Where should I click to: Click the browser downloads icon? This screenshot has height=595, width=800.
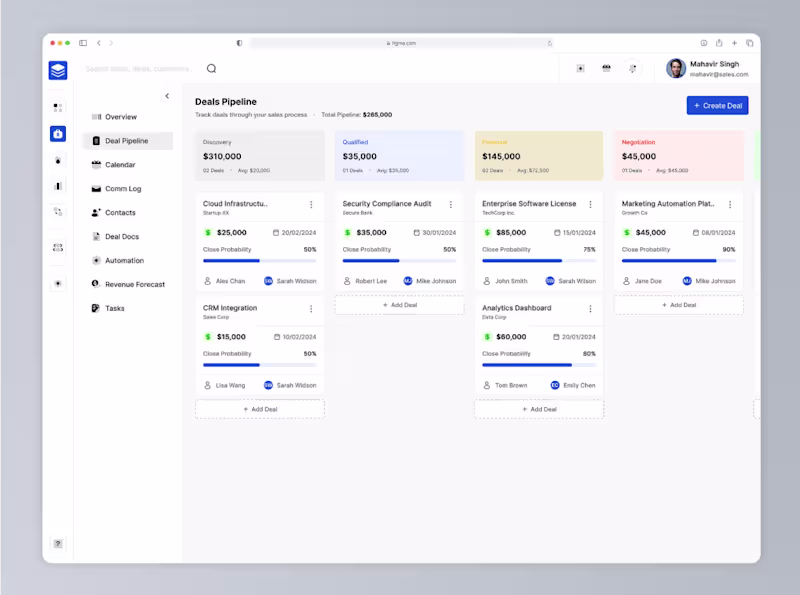point(704,43)
